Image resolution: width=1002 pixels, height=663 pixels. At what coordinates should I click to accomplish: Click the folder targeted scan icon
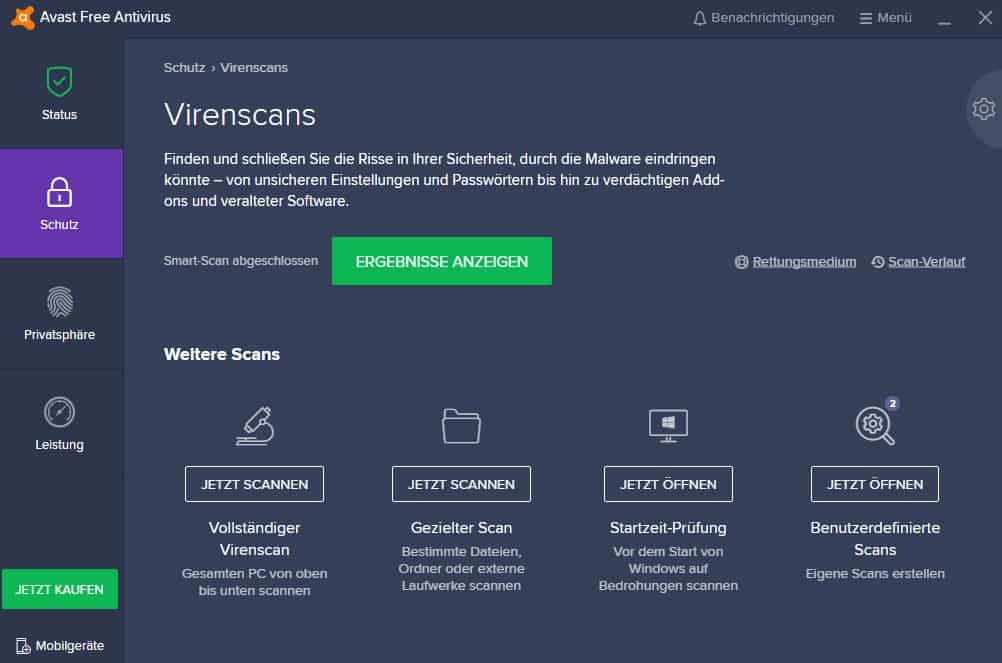click(461, 425)
